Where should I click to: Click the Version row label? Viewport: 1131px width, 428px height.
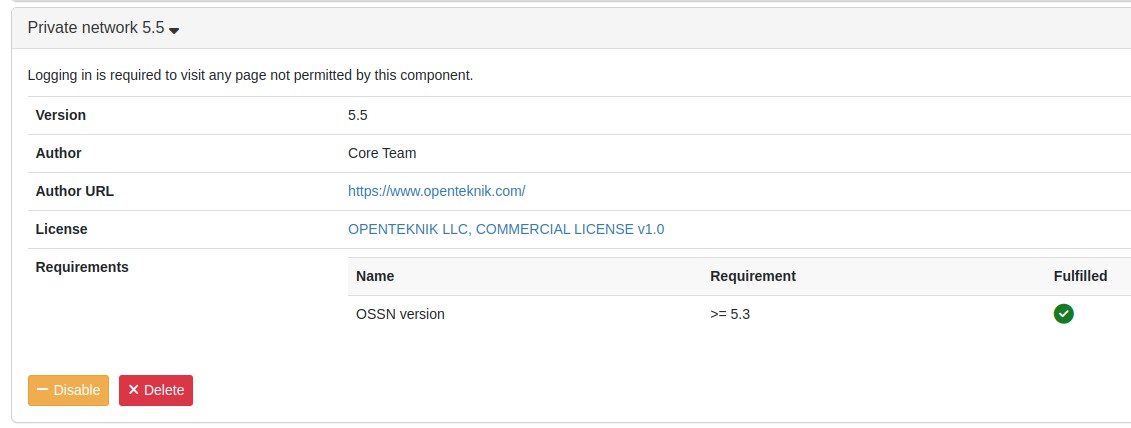[61, 115]
